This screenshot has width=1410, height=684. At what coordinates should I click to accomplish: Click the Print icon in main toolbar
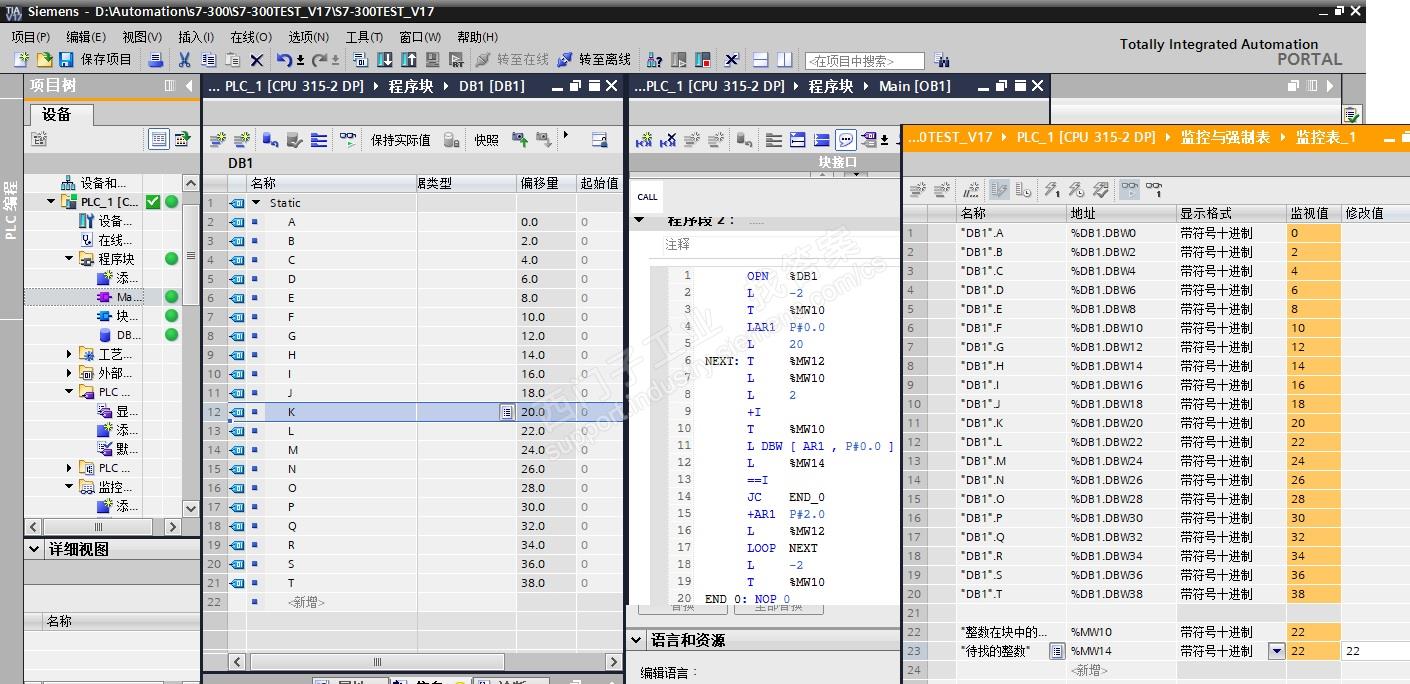[x=156, y=60]
